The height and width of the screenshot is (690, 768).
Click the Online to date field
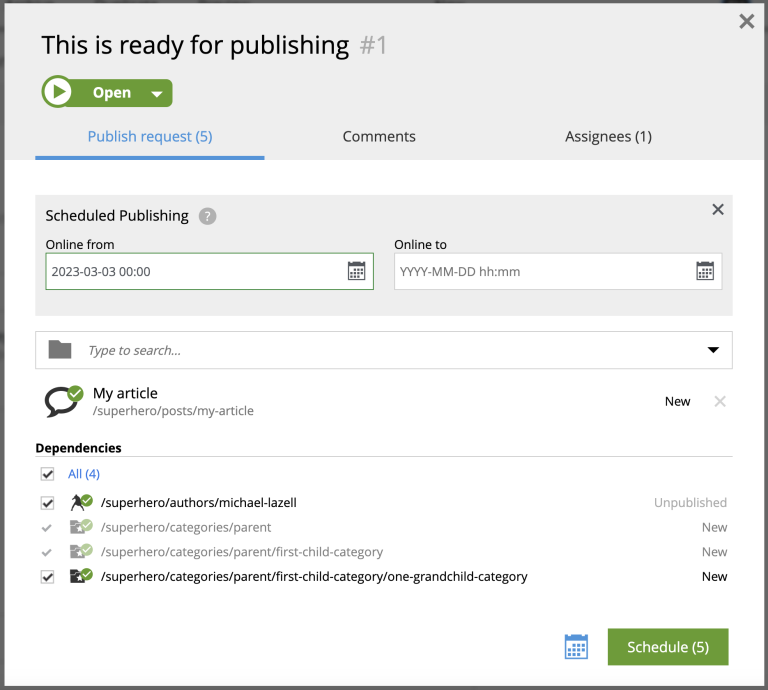(558, 271)
